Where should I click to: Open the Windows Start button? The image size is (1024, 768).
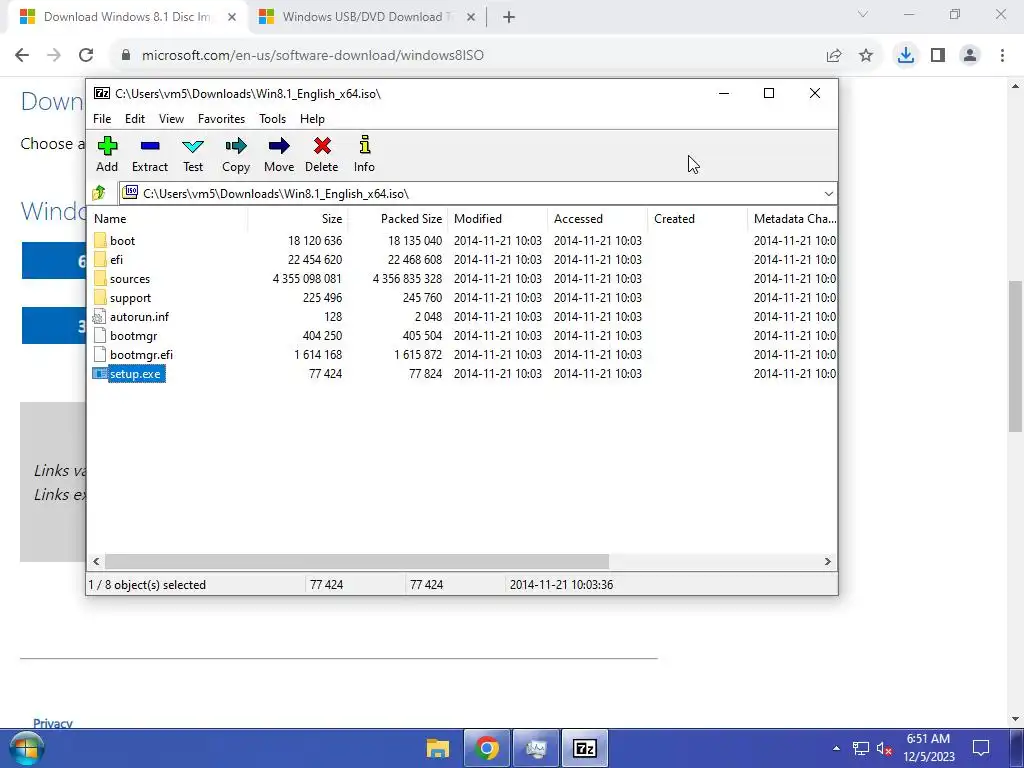tap(27, 748)
